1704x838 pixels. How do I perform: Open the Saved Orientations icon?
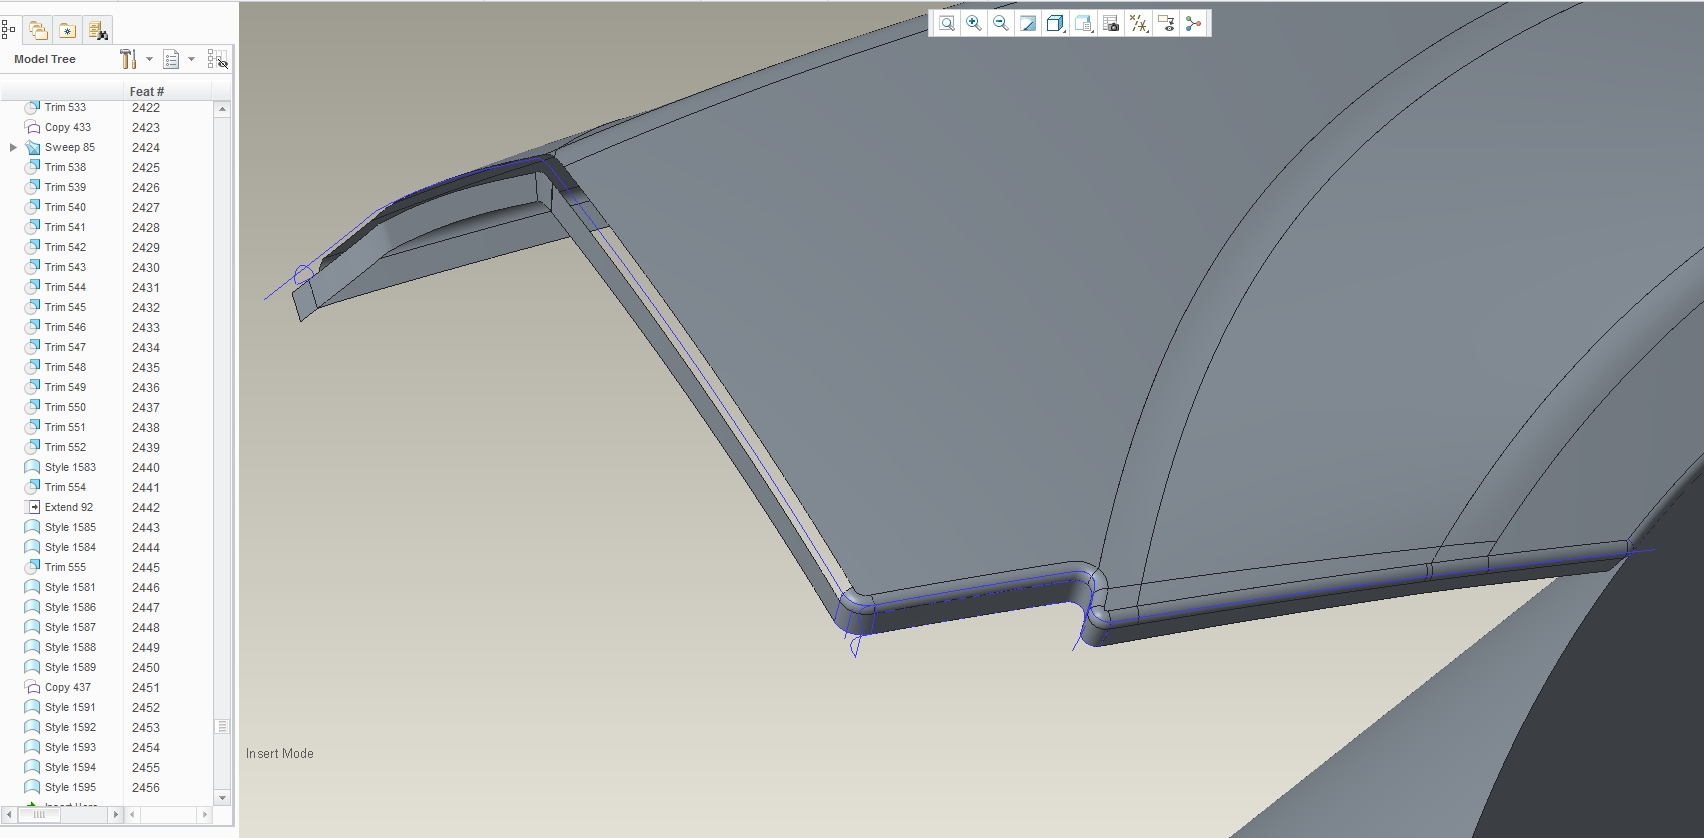[x=1083, y=24]
